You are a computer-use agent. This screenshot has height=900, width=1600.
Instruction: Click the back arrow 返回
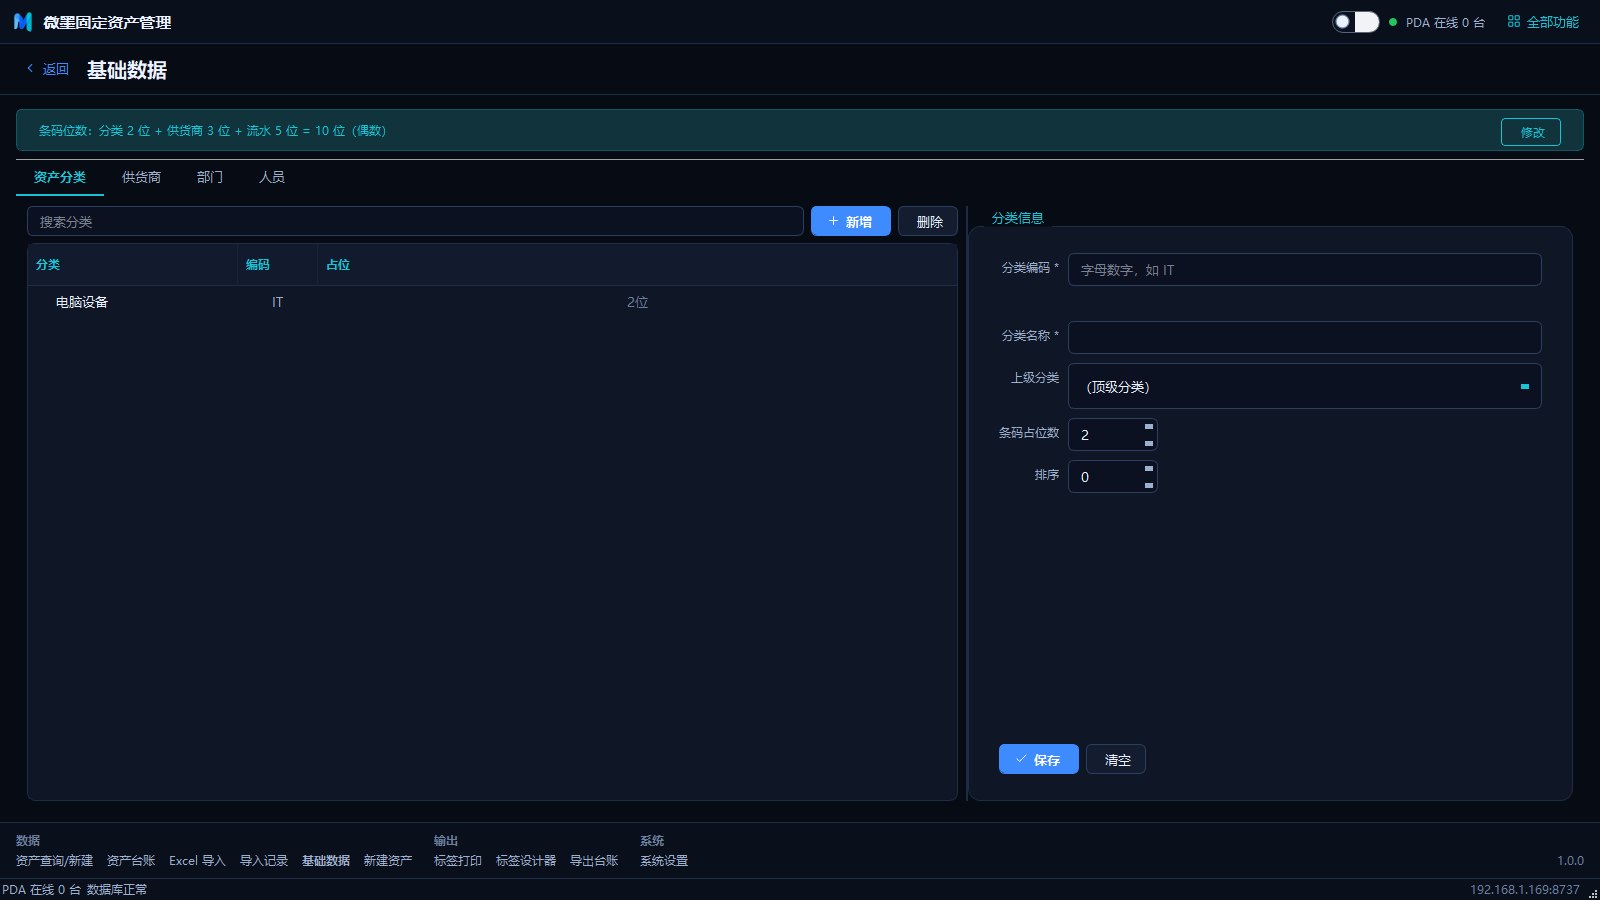[47, 69]
